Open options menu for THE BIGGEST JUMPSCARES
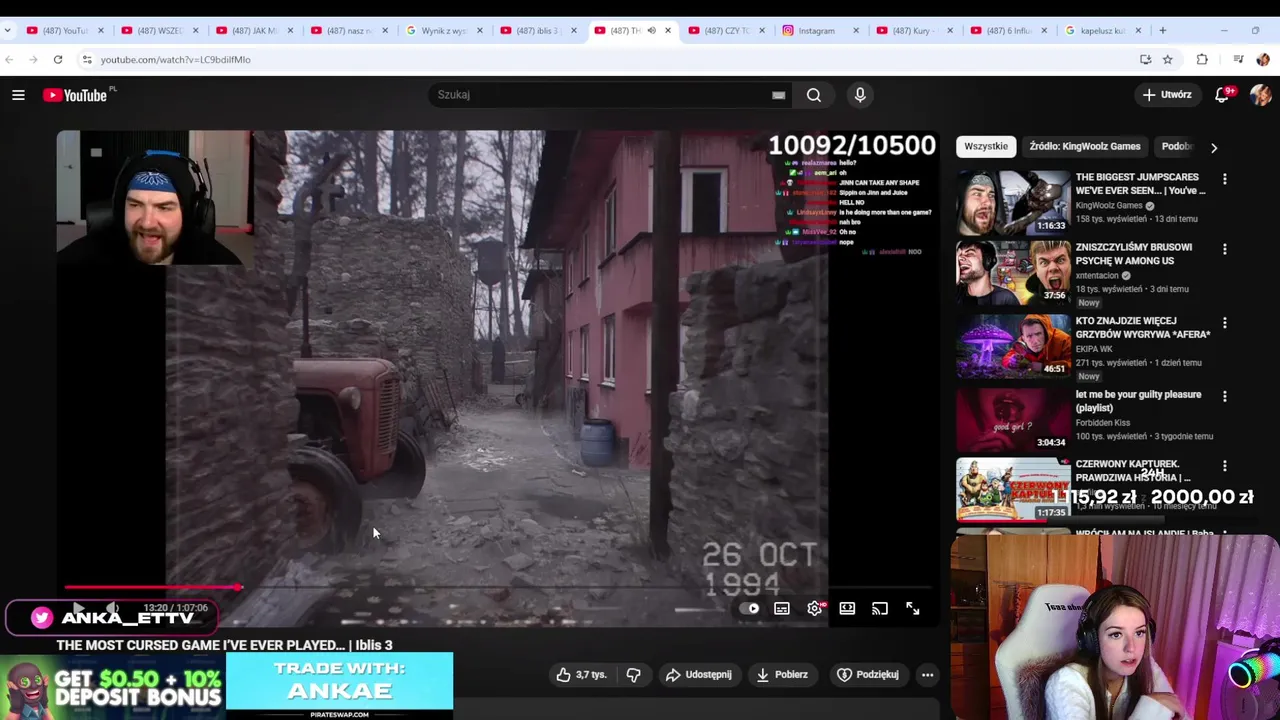 coord(1225,179)
